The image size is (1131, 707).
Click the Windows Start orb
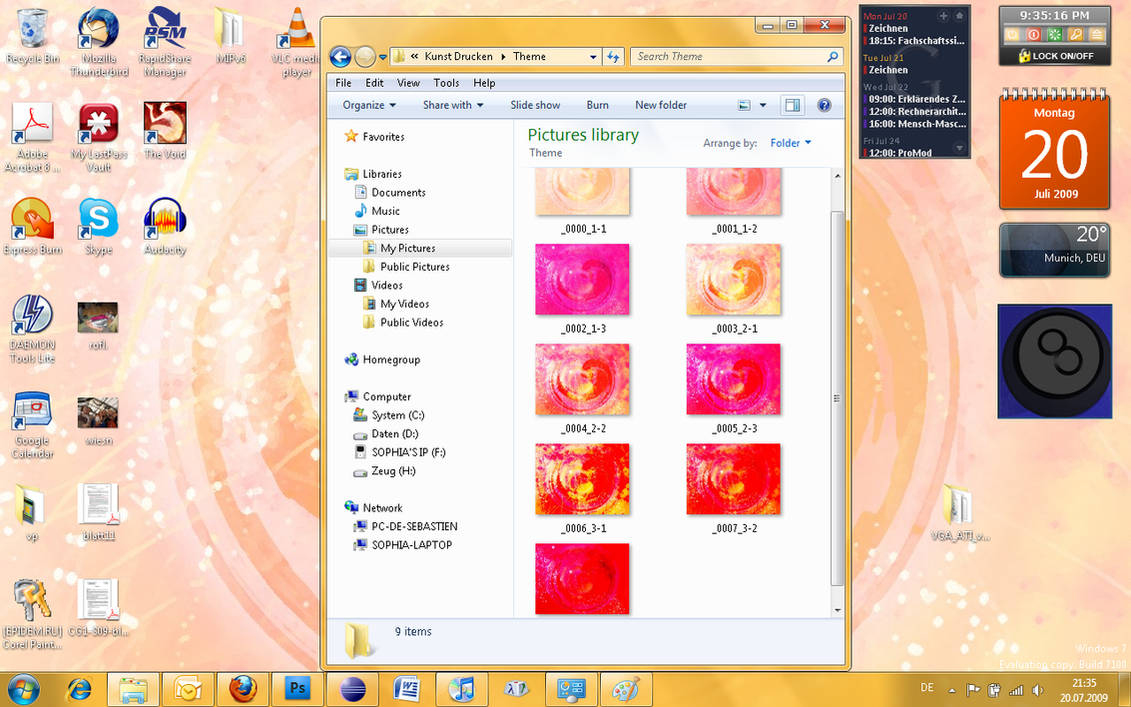(x=25, y=689)
